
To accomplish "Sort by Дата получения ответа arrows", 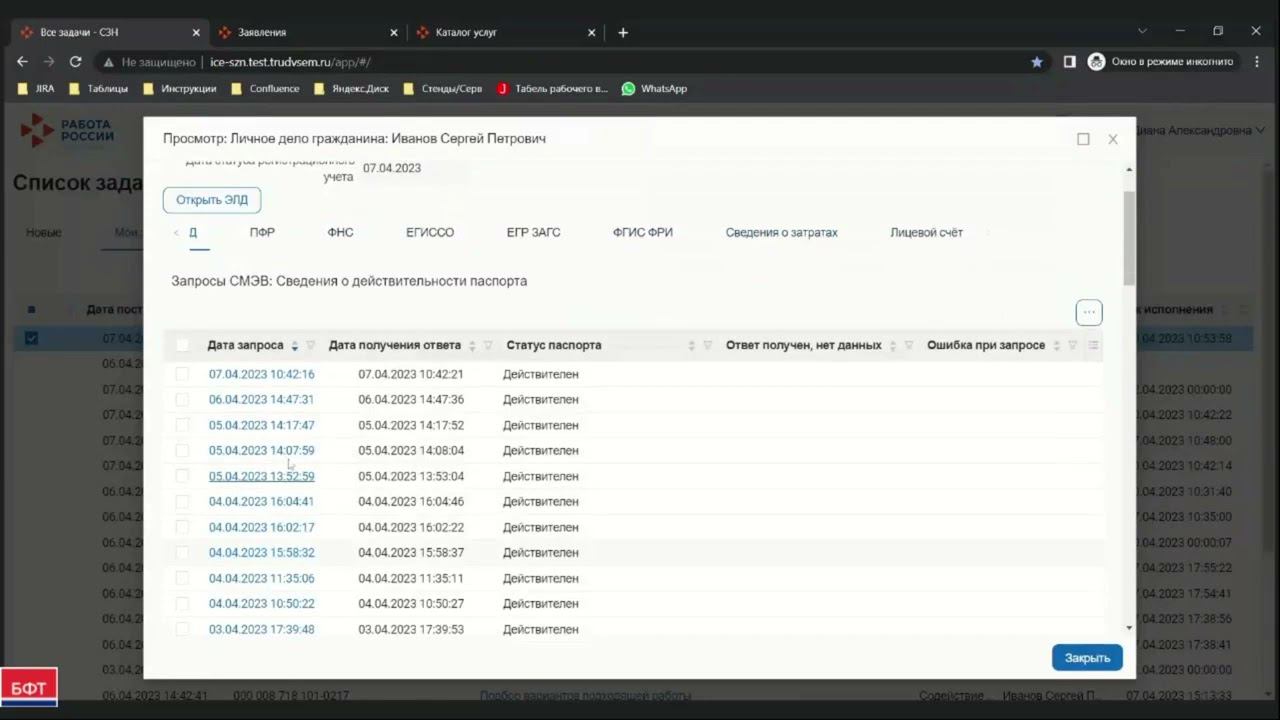I will coord(472,346).
